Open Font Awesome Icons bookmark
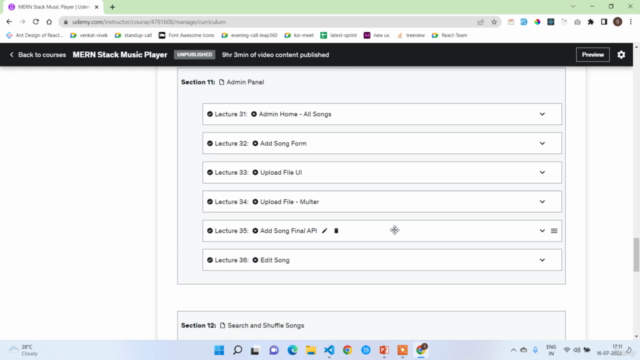 coord(187,35)
